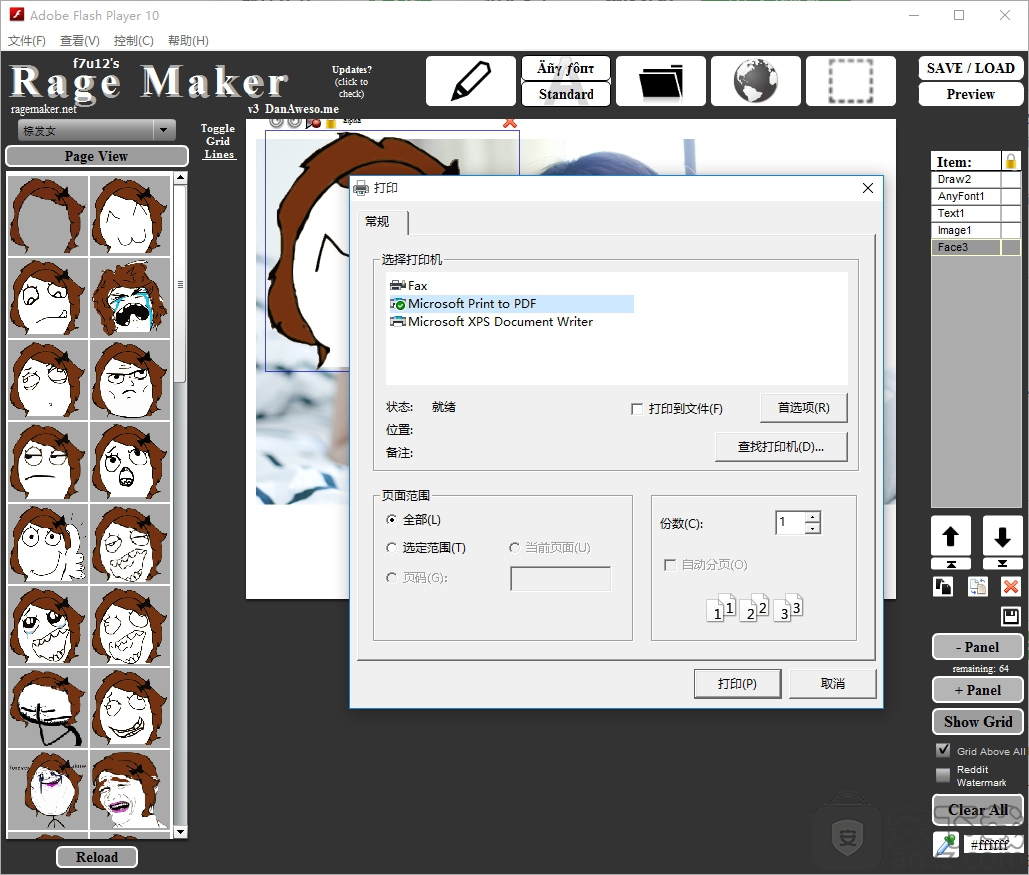Select the 当前页面(U) radio button

[x=514, y=547]
